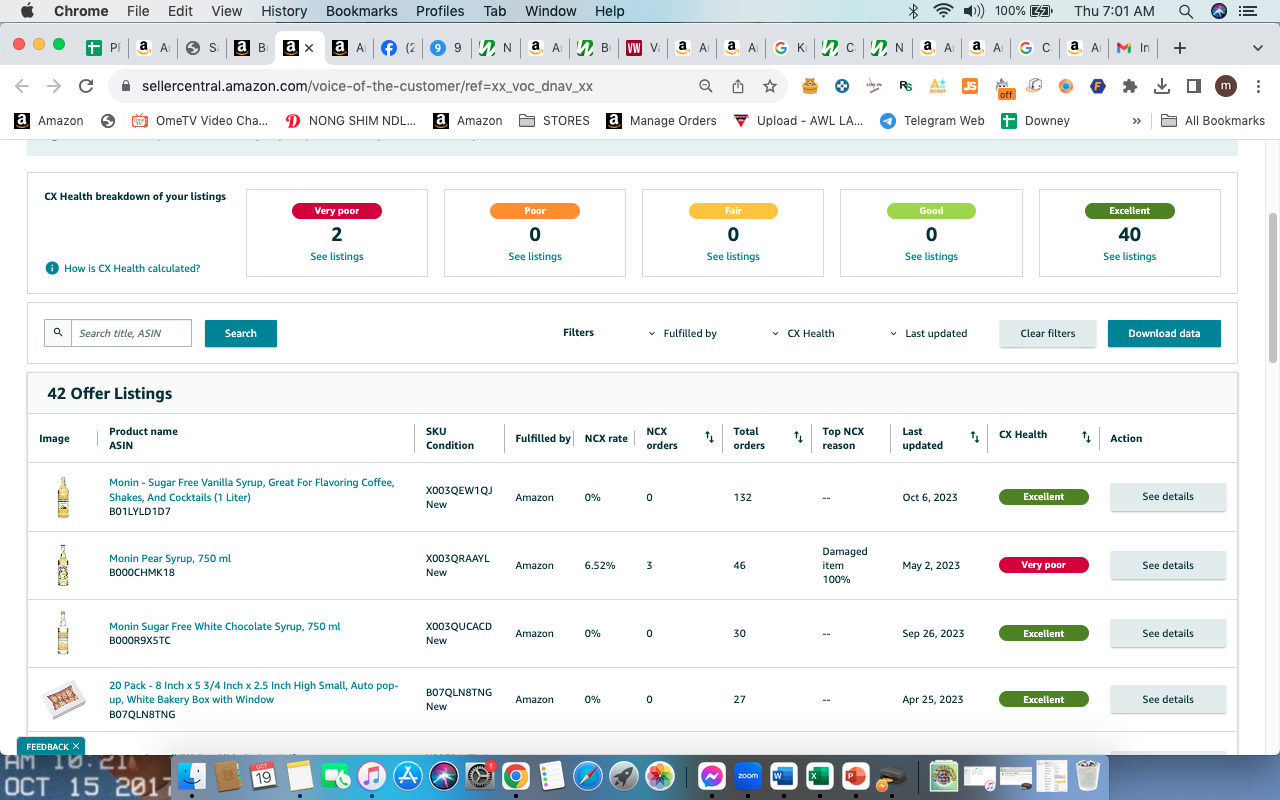See listings under the Very poor card
Screen dimensions: 1280x800
tap(337, 257)
